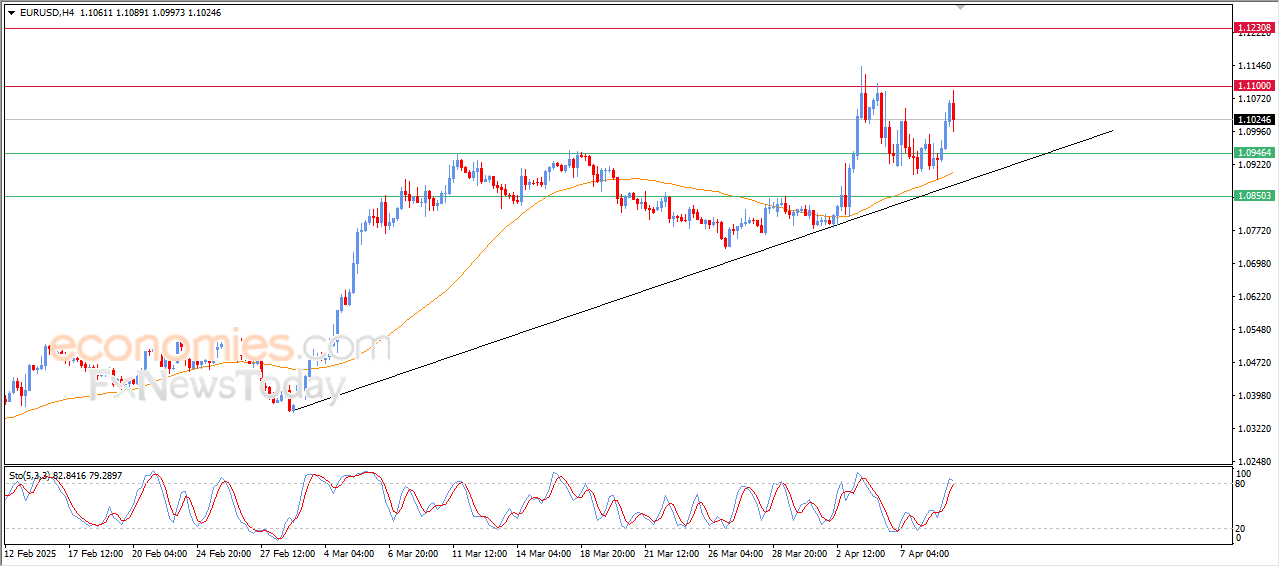Click the 18 Mar 20:00 time label

click(608, 553)
